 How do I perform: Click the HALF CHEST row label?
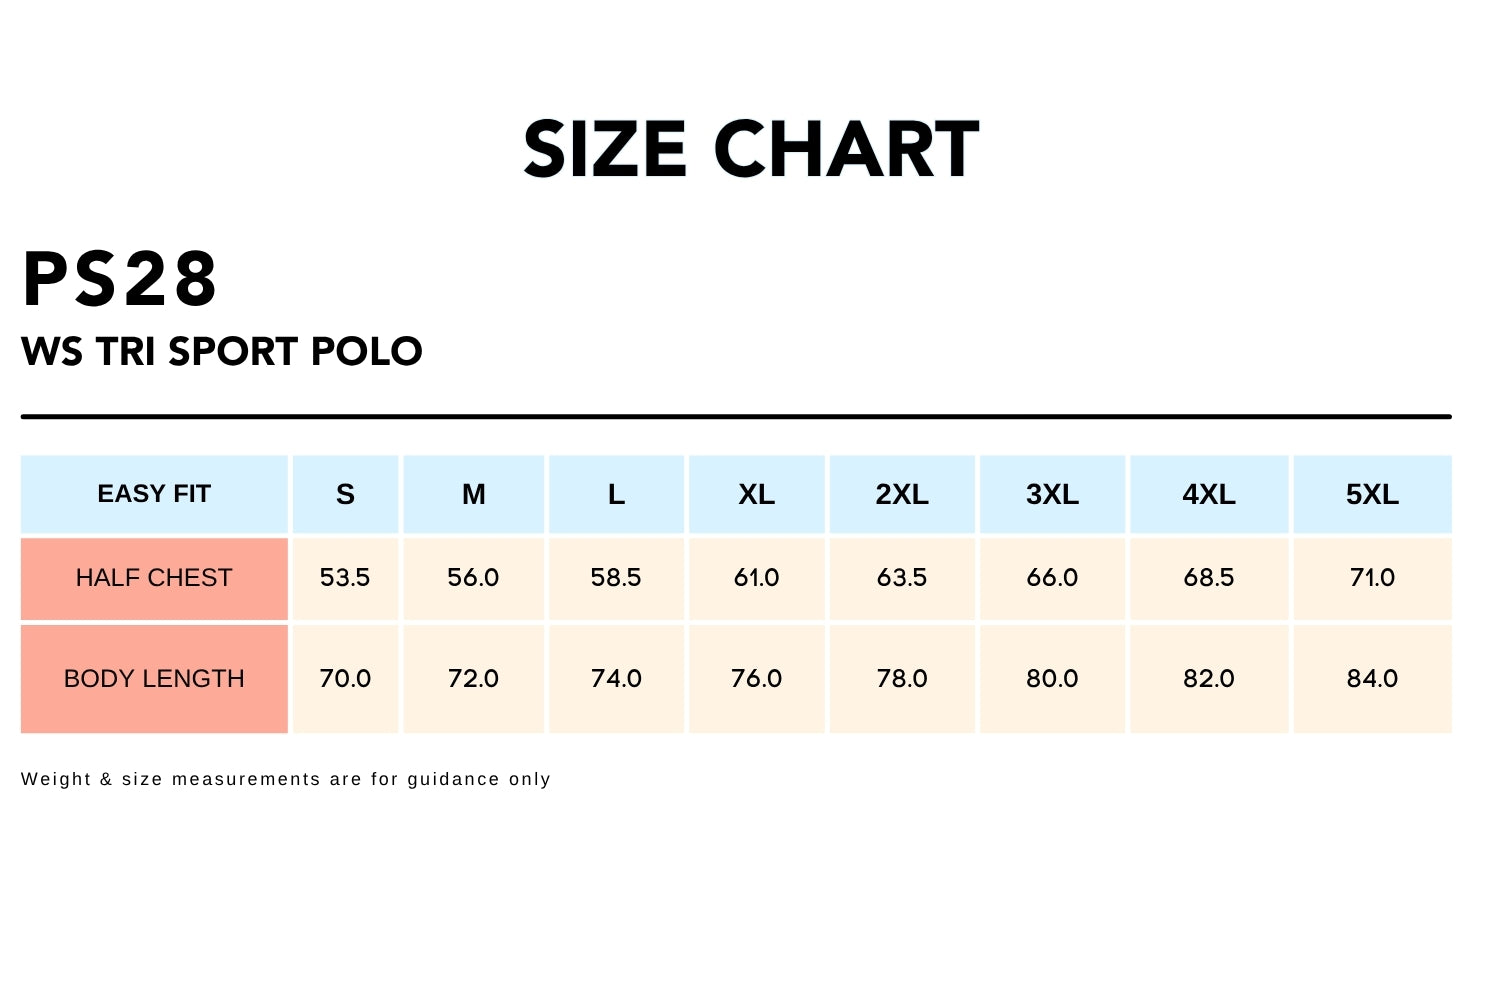click(154, 578)
